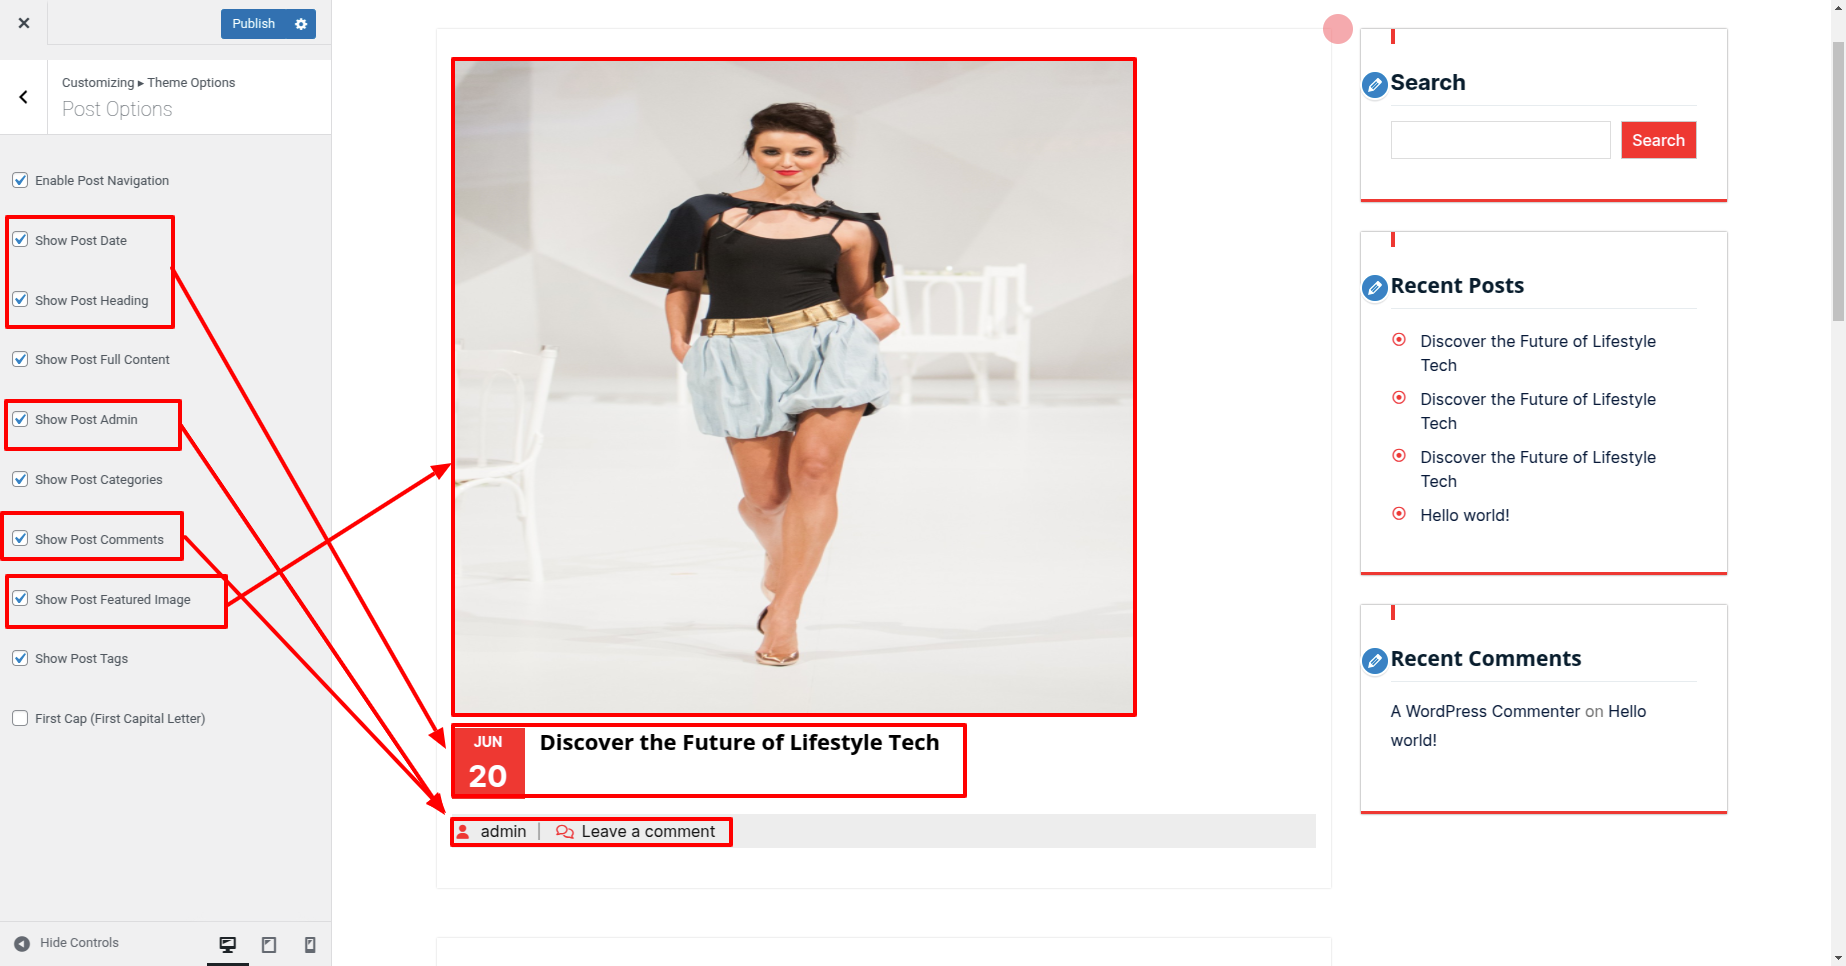Open the Hello world! recent post link
Image resolution: width=1846 pixels, height=966 pixels.
pos(1465,515)
